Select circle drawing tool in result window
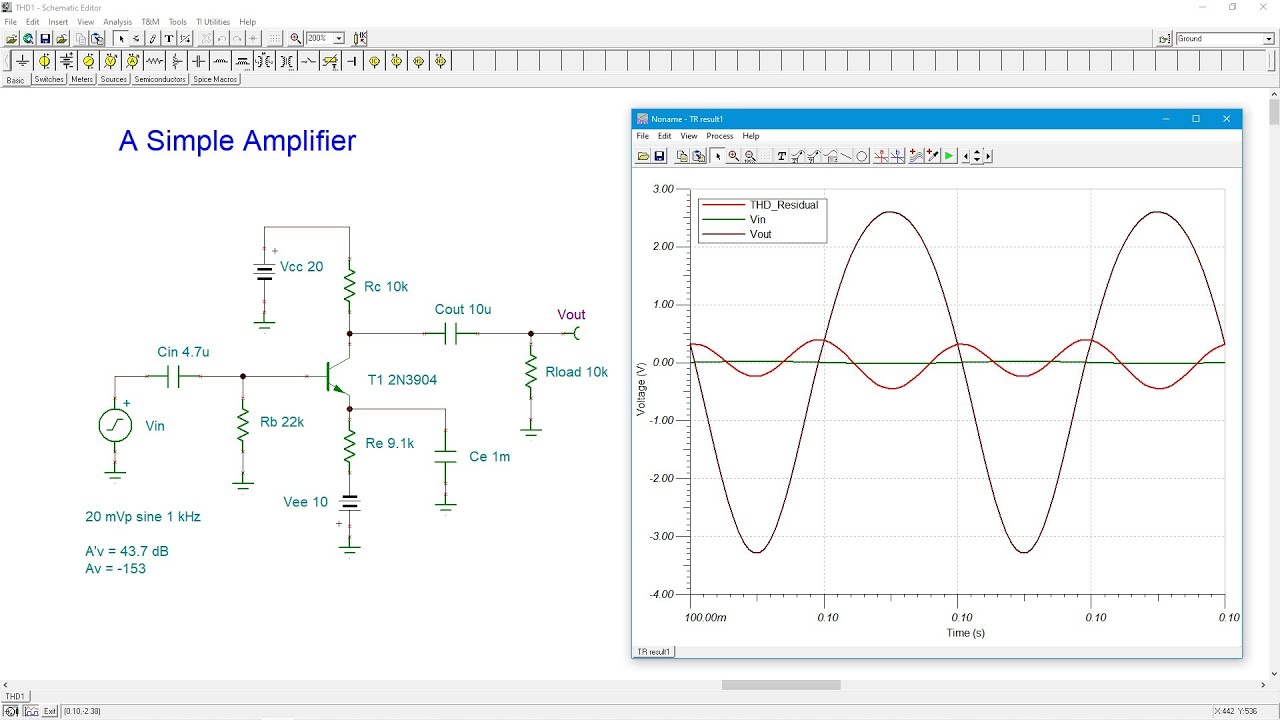The width and height of the screenshot is (1280, 720). point(862,156)
